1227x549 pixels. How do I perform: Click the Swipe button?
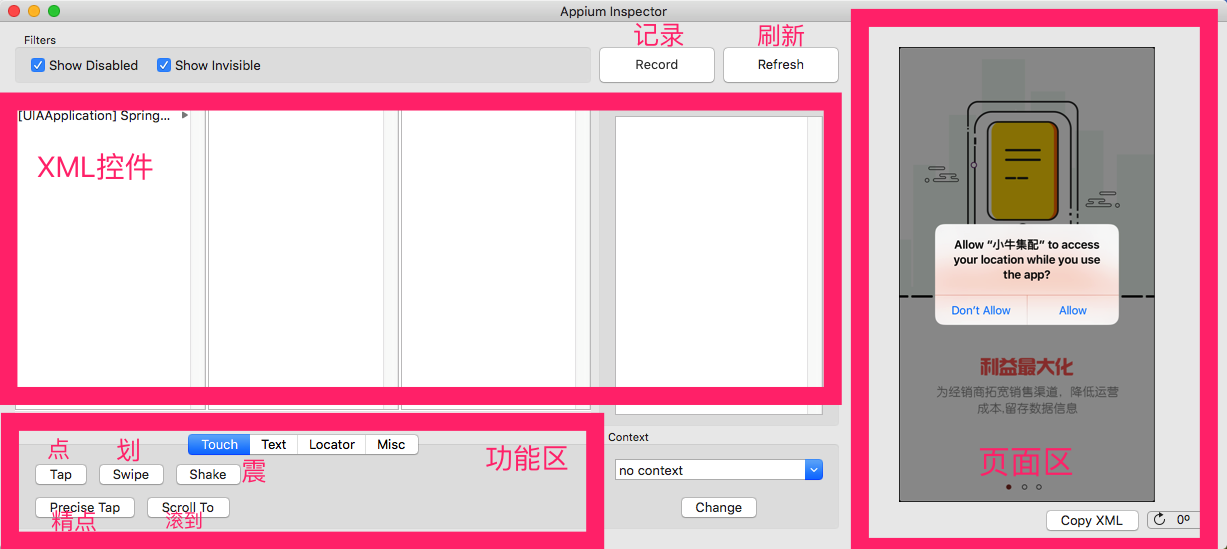[x=131, y=475]
